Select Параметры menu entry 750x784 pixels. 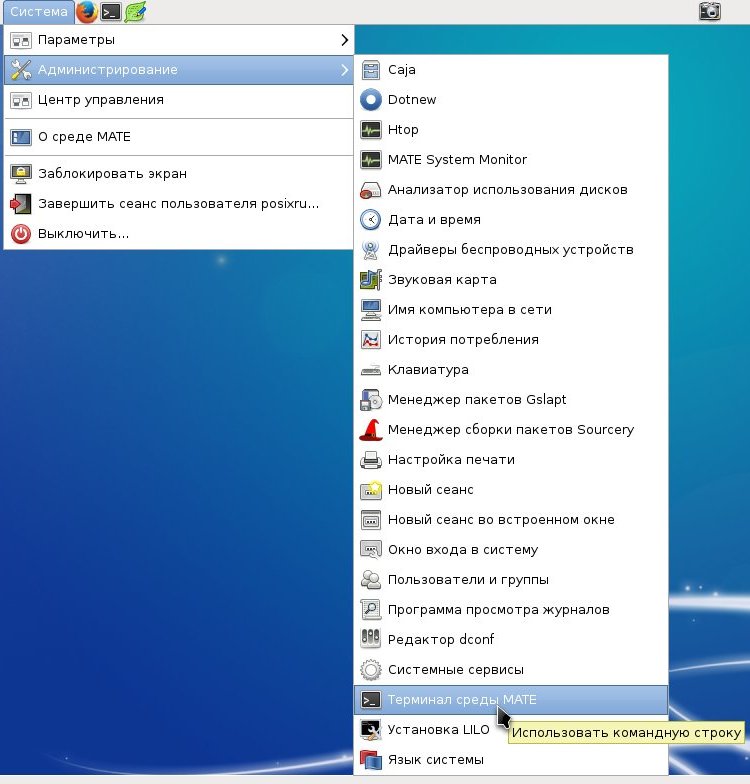(178, 40)
